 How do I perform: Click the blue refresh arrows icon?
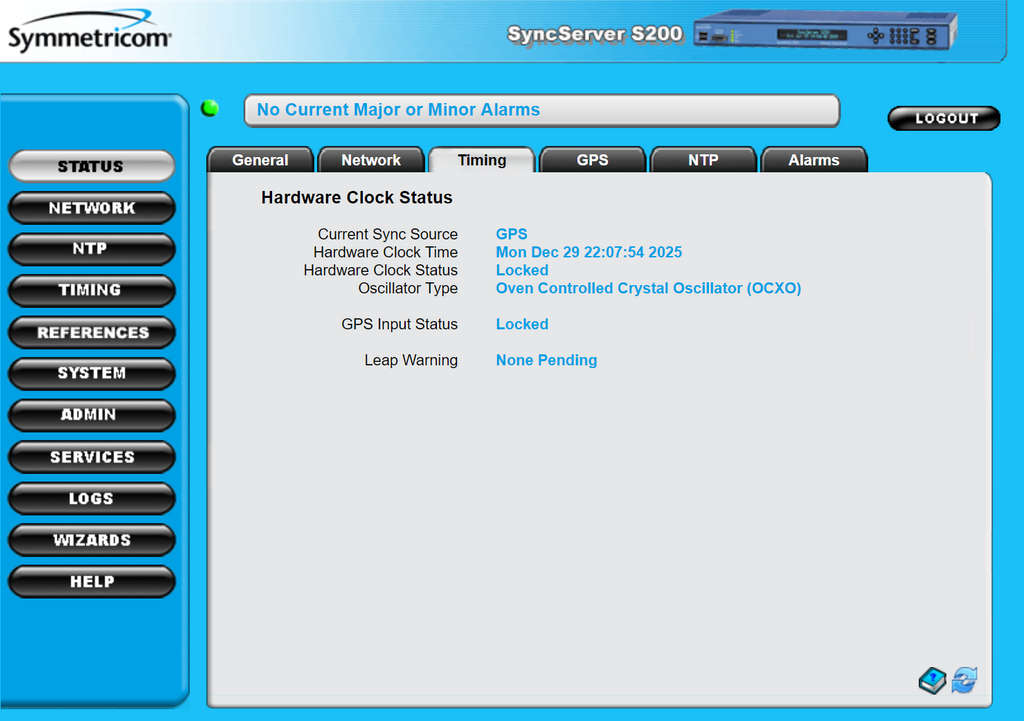click(x=964, y=681)
